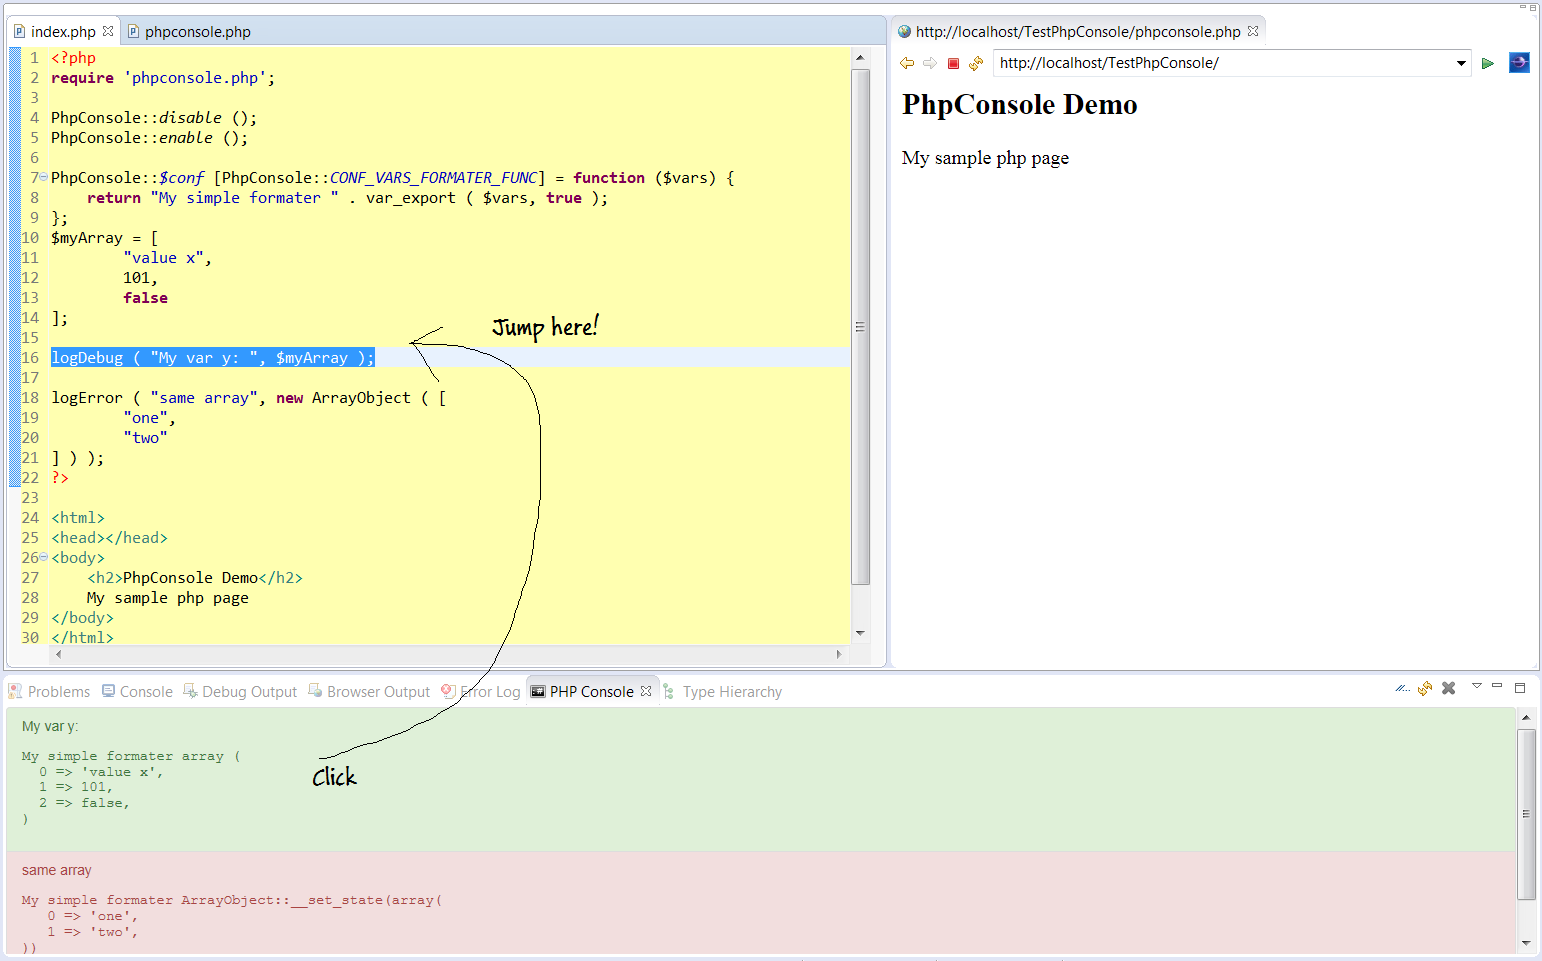
Task: Open the Error Log tab
Action: pos(481,691)
